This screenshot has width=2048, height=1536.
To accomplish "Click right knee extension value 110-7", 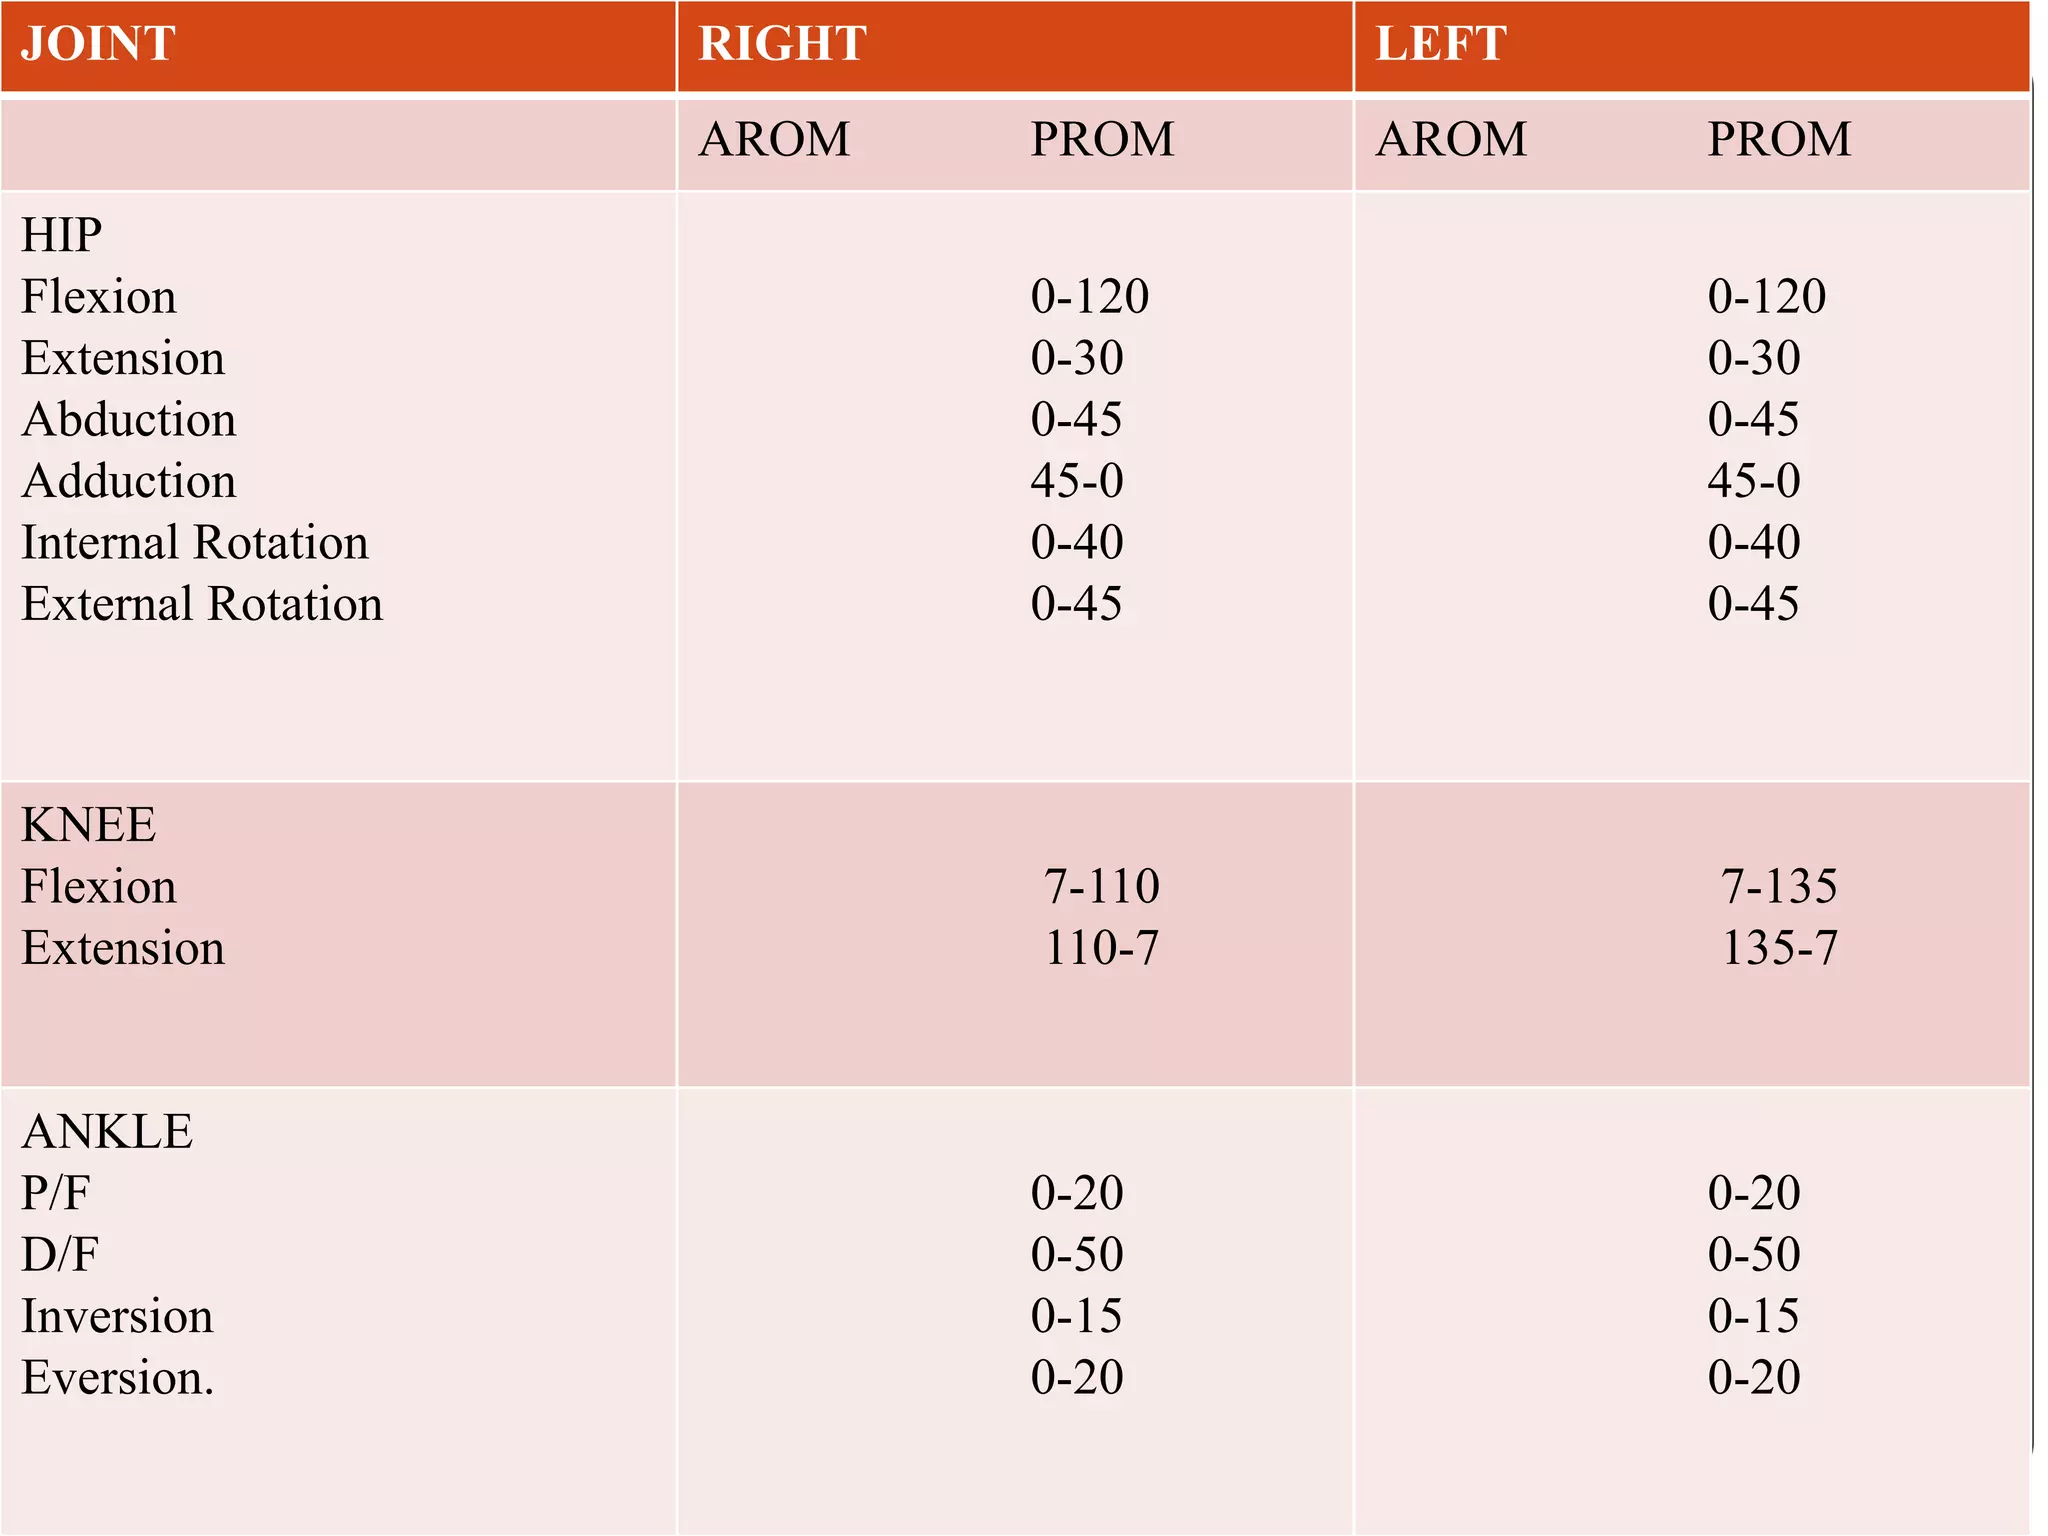I will 1102,948.
